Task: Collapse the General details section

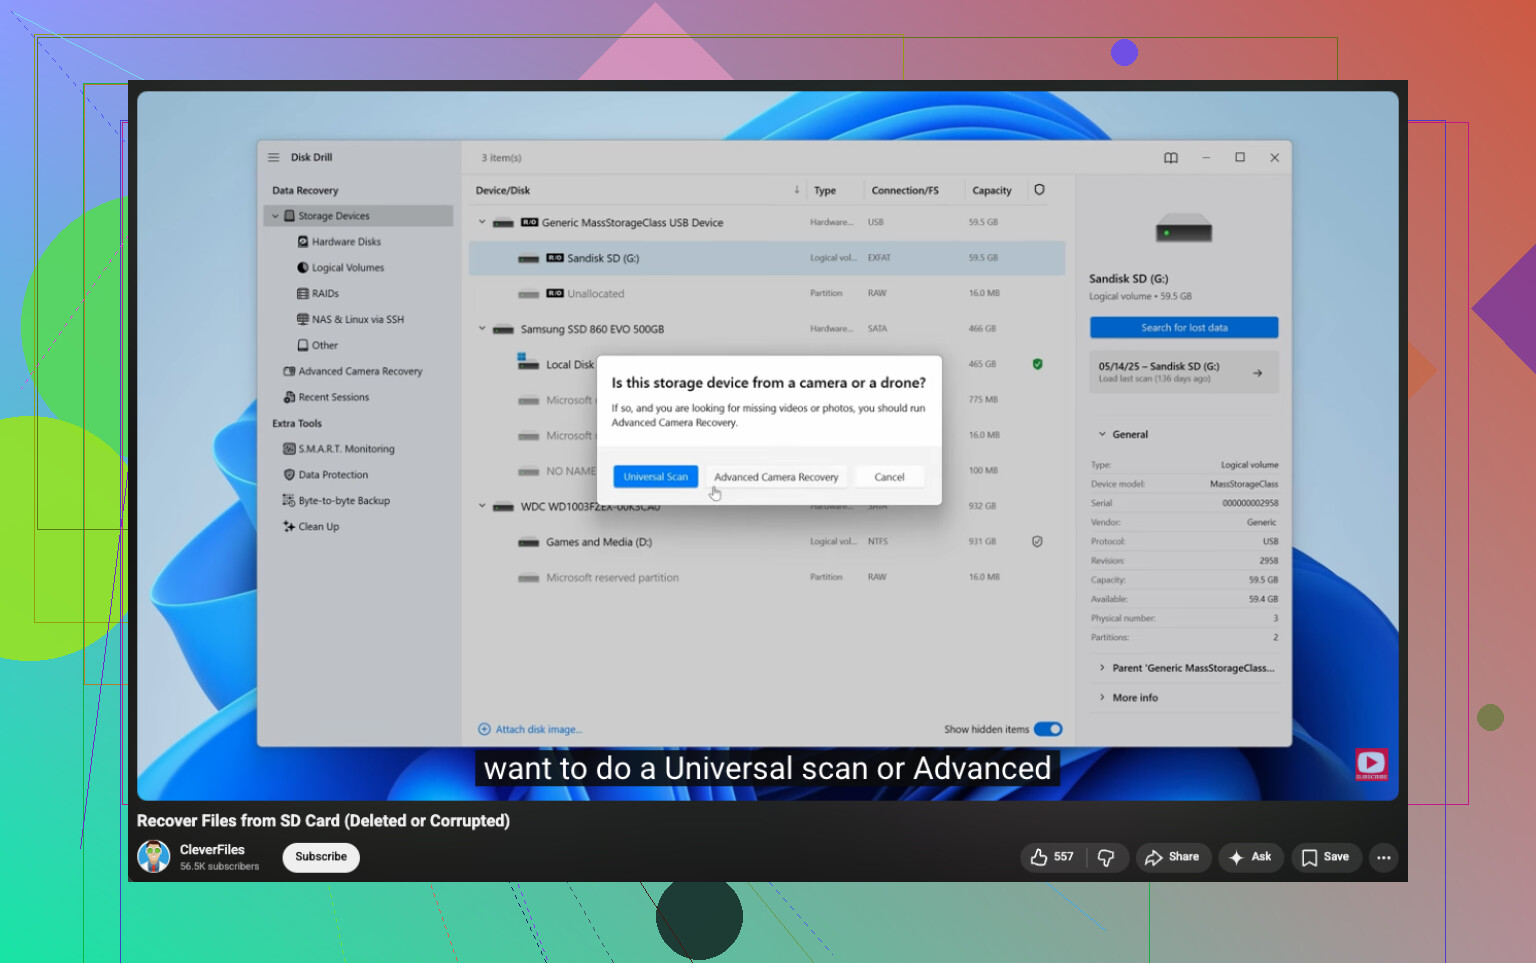Action: click(1102, 434)
